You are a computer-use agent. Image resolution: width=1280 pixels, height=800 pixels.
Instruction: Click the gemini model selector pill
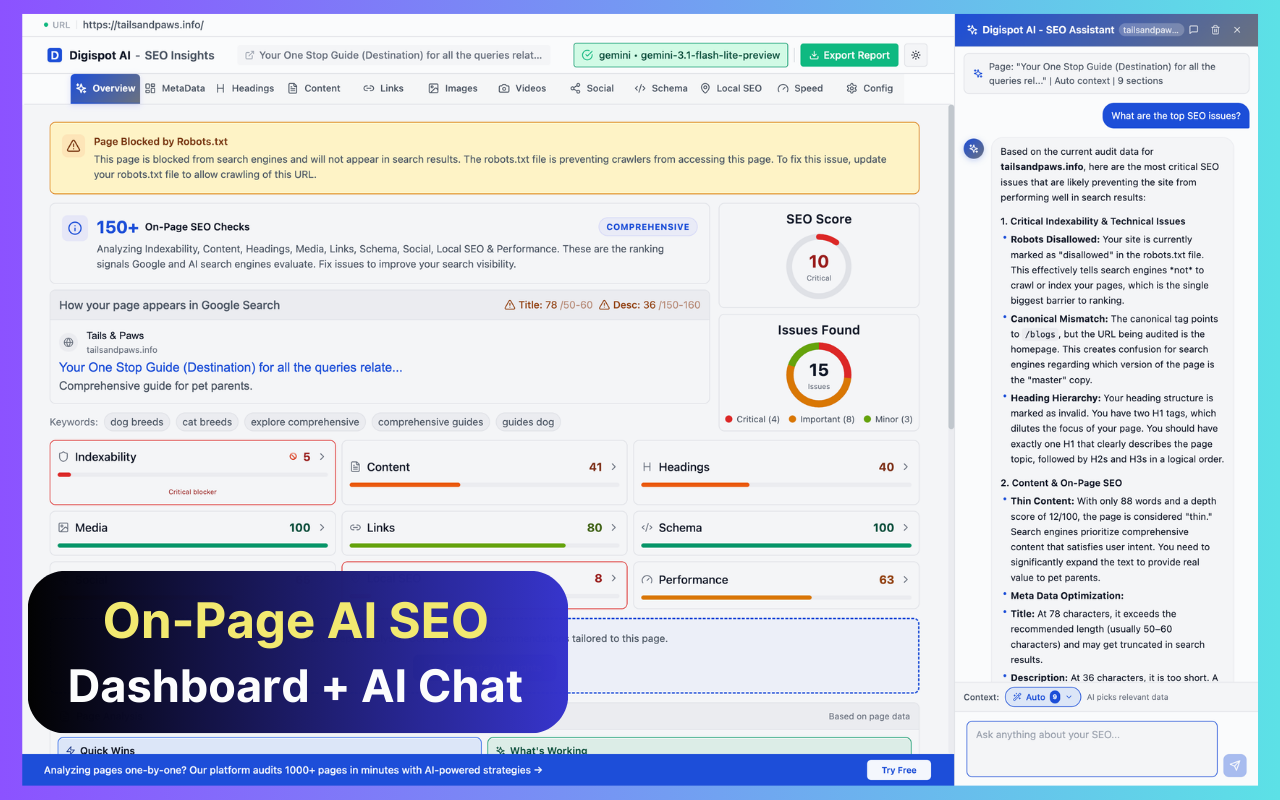pos(681,55)
